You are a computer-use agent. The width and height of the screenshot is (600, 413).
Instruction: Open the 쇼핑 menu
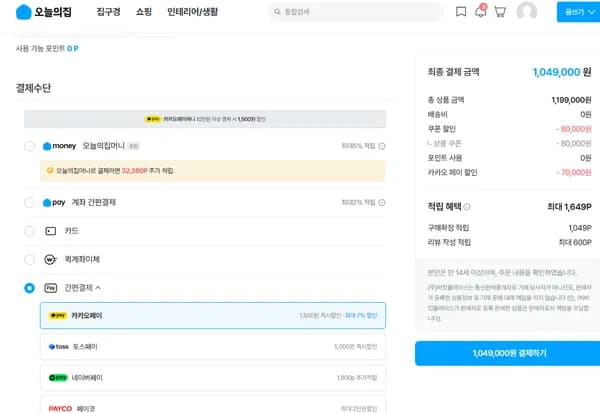(x=144, y=12)
